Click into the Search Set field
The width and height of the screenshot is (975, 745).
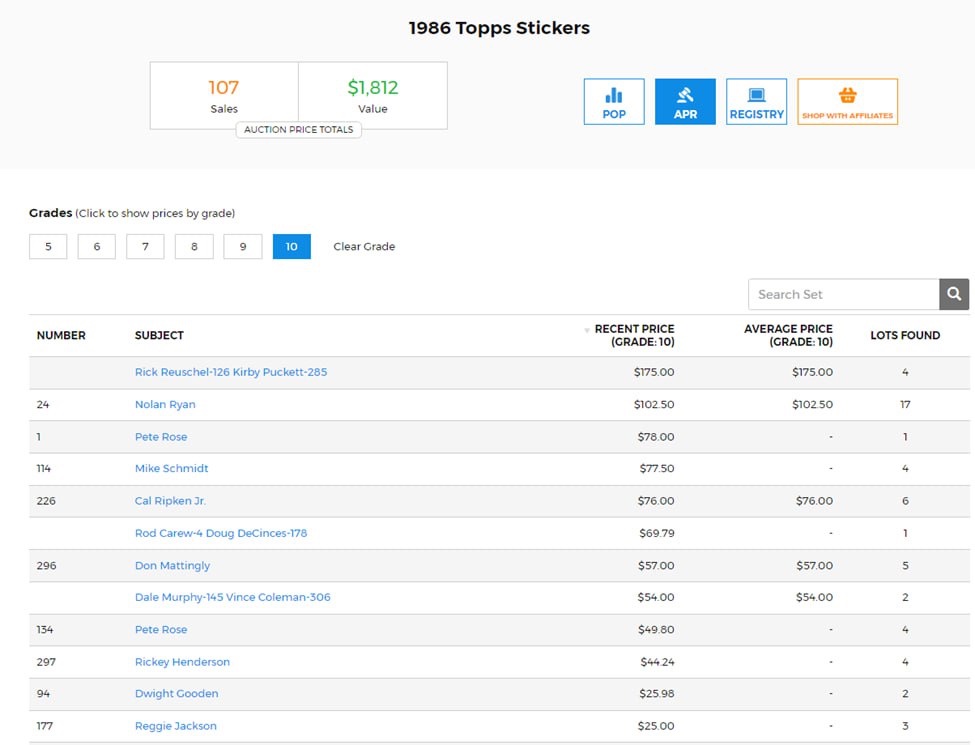pos(844,294)
